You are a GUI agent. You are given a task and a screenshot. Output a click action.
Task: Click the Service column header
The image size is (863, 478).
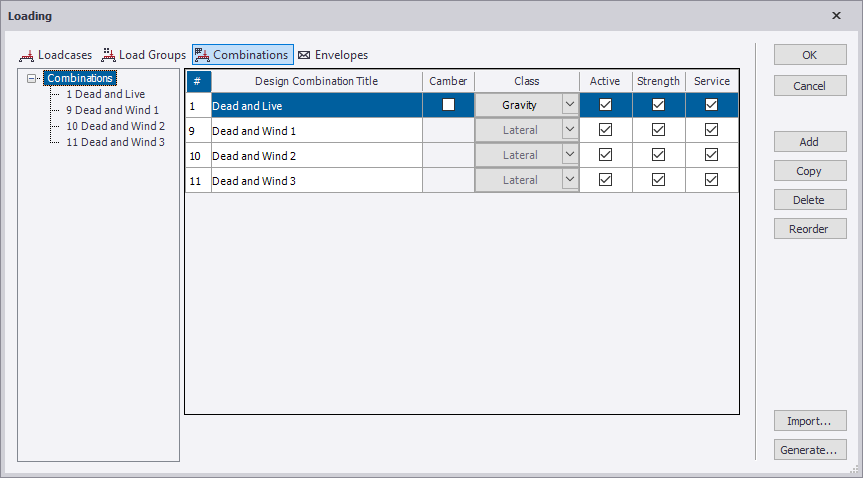click(712, 81)
